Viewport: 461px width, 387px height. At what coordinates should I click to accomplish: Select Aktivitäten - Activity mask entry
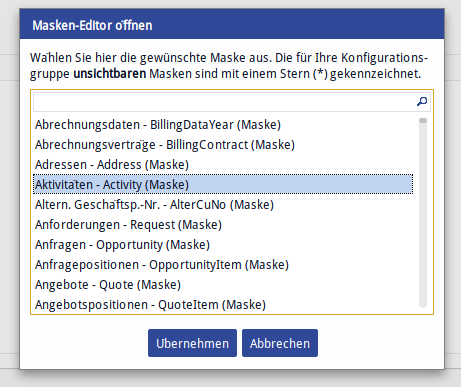[223, 184]
